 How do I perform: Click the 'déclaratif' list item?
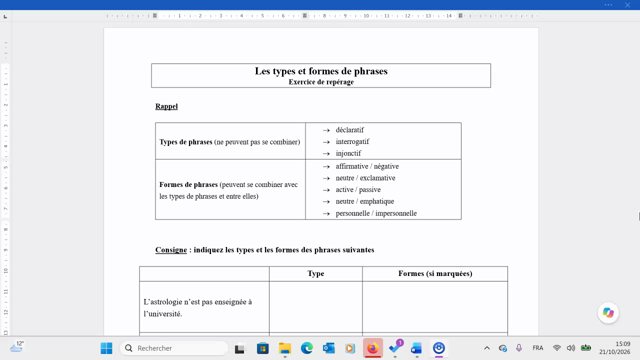coord(349,130)
